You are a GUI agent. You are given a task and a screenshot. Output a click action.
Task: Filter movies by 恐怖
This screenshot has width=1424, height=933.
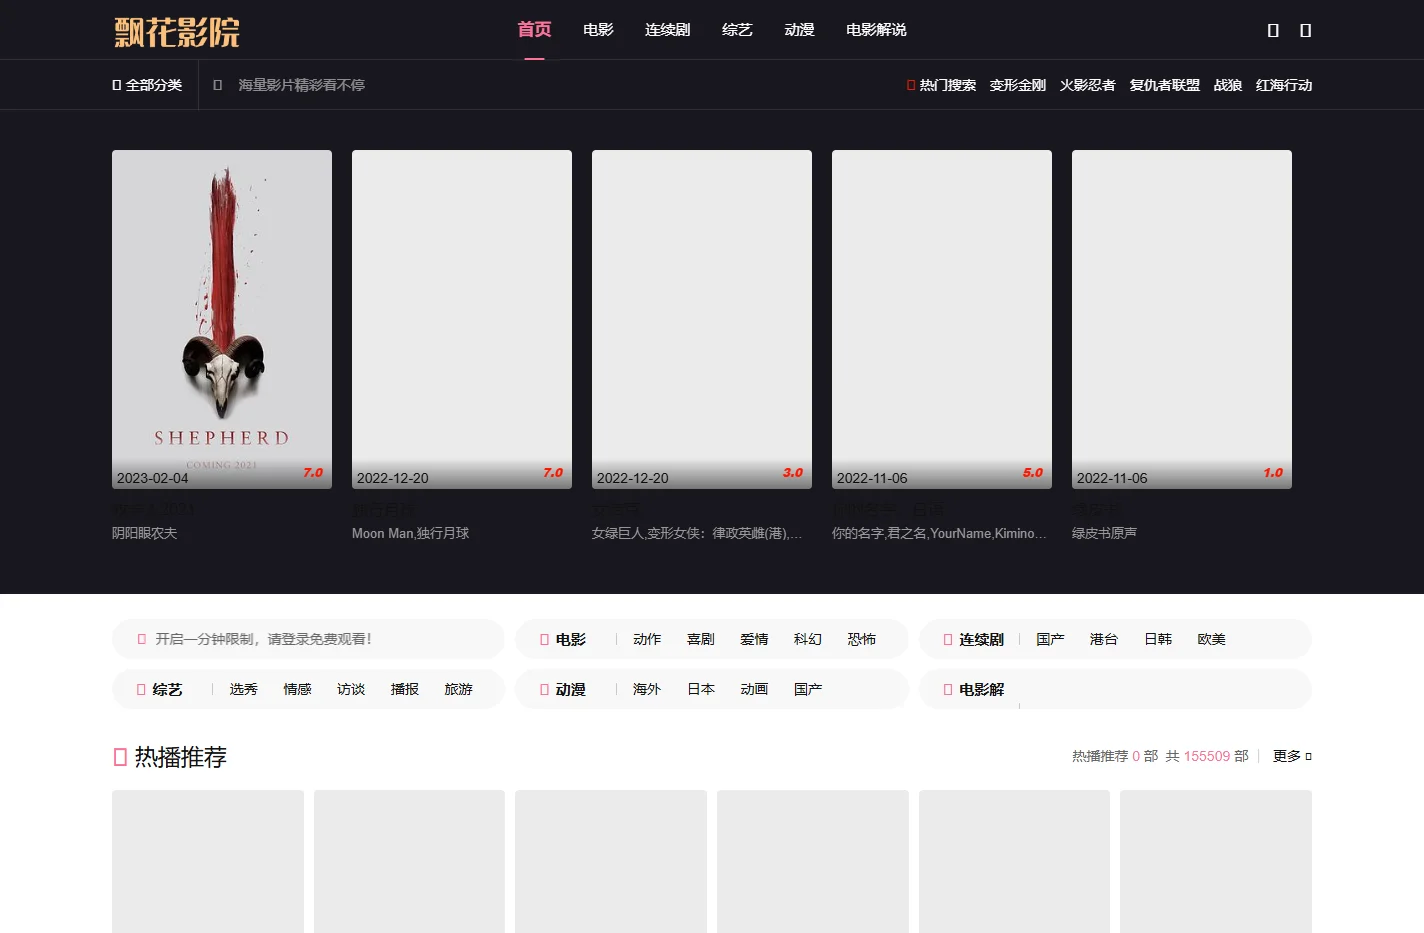862,639
